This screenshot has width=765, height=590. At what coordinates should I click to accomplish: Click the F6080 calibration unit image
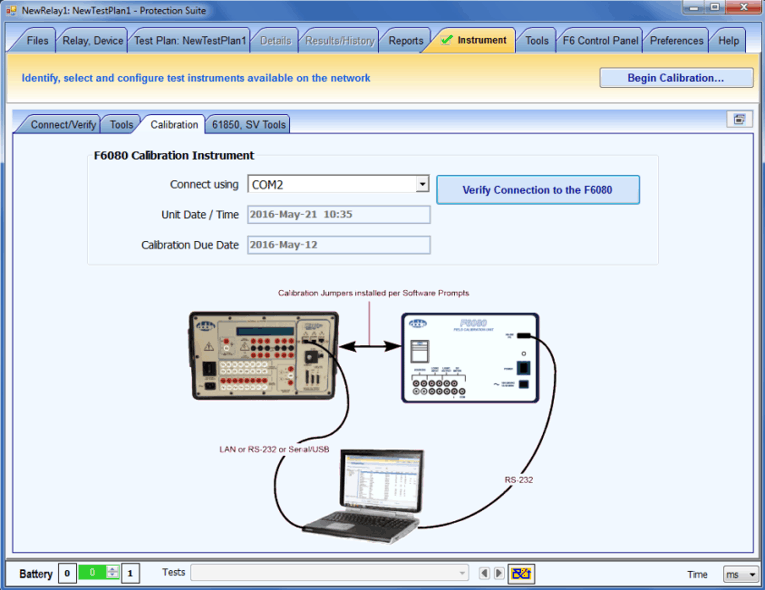[x=470, y=358]
